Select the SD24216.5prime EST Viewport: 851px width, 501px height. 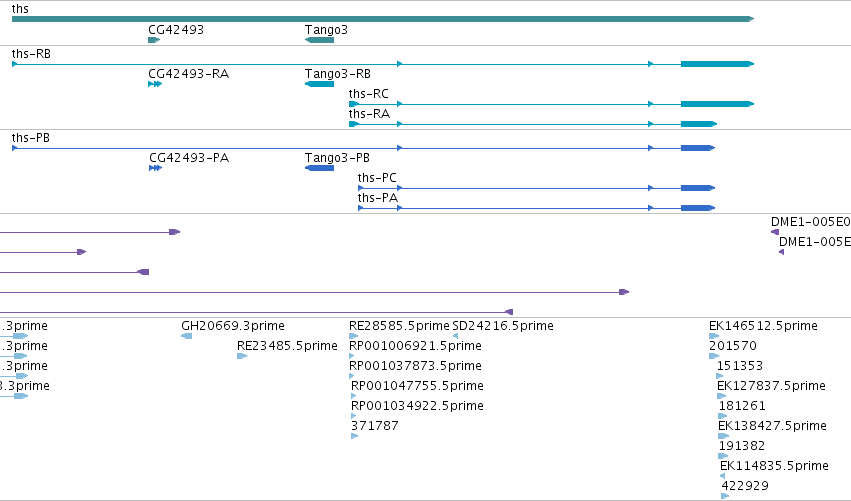455,336
